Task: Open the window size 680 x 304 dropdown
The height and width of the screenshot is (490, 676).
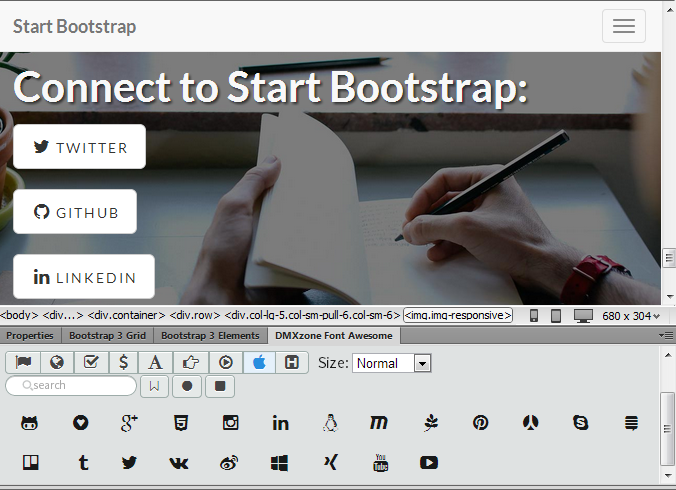Action: (631, 316)
